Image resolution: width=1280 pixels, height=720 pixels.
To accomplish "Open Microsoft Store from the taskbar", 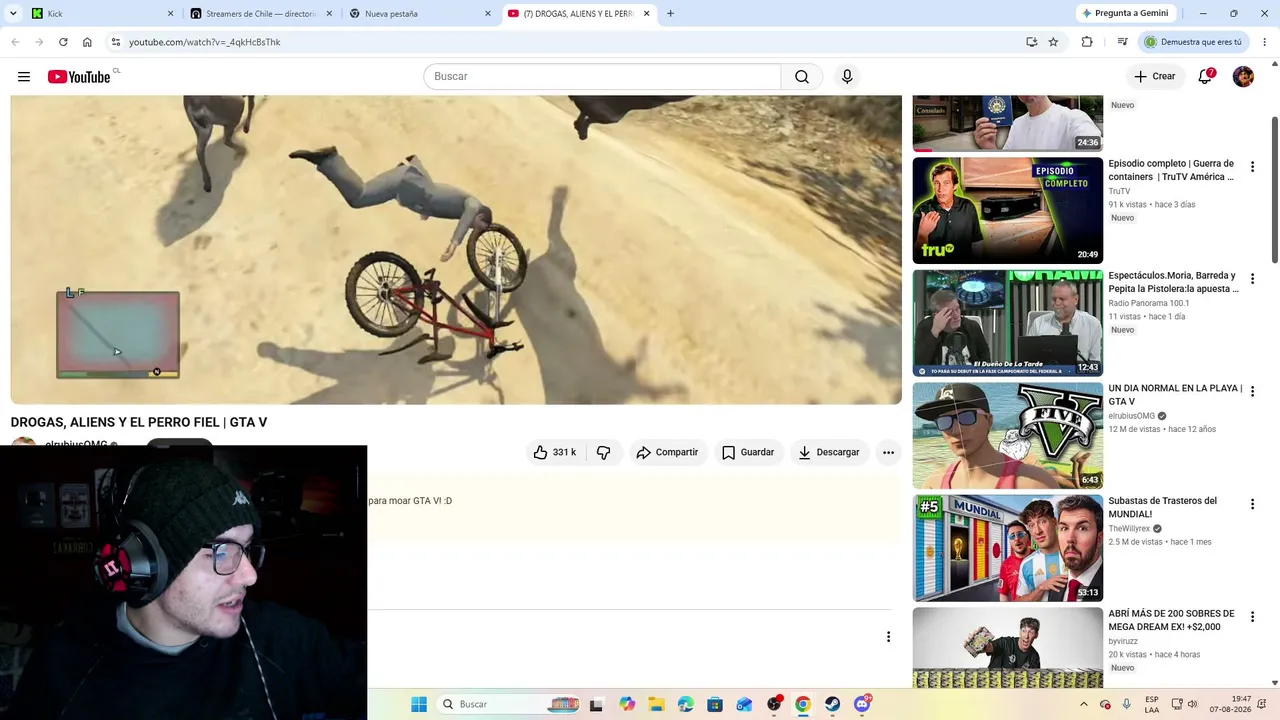I will click(x=715, y=704).
